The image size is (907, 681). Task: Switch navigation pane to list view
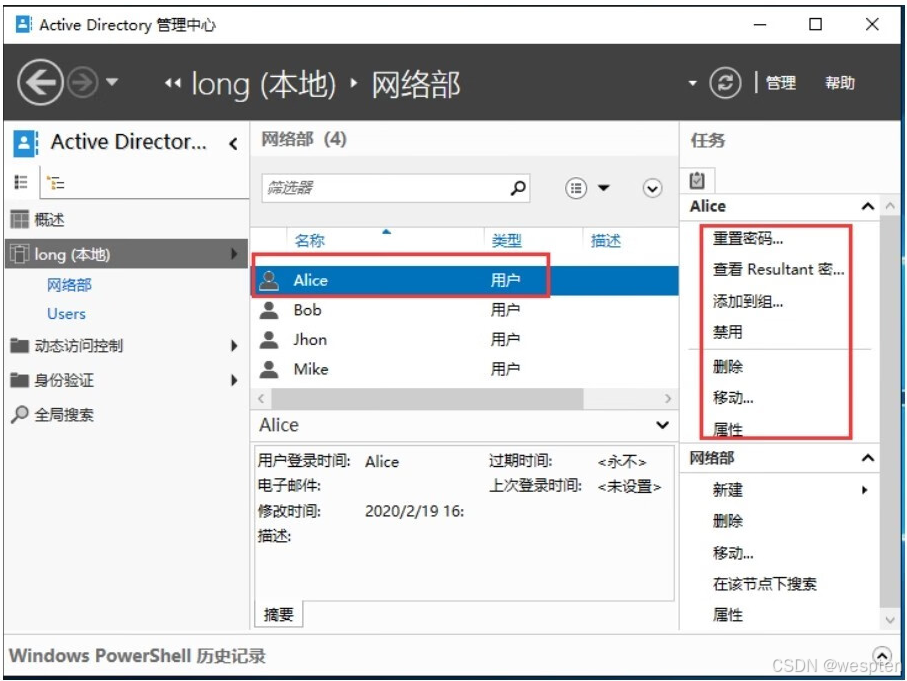21,182
